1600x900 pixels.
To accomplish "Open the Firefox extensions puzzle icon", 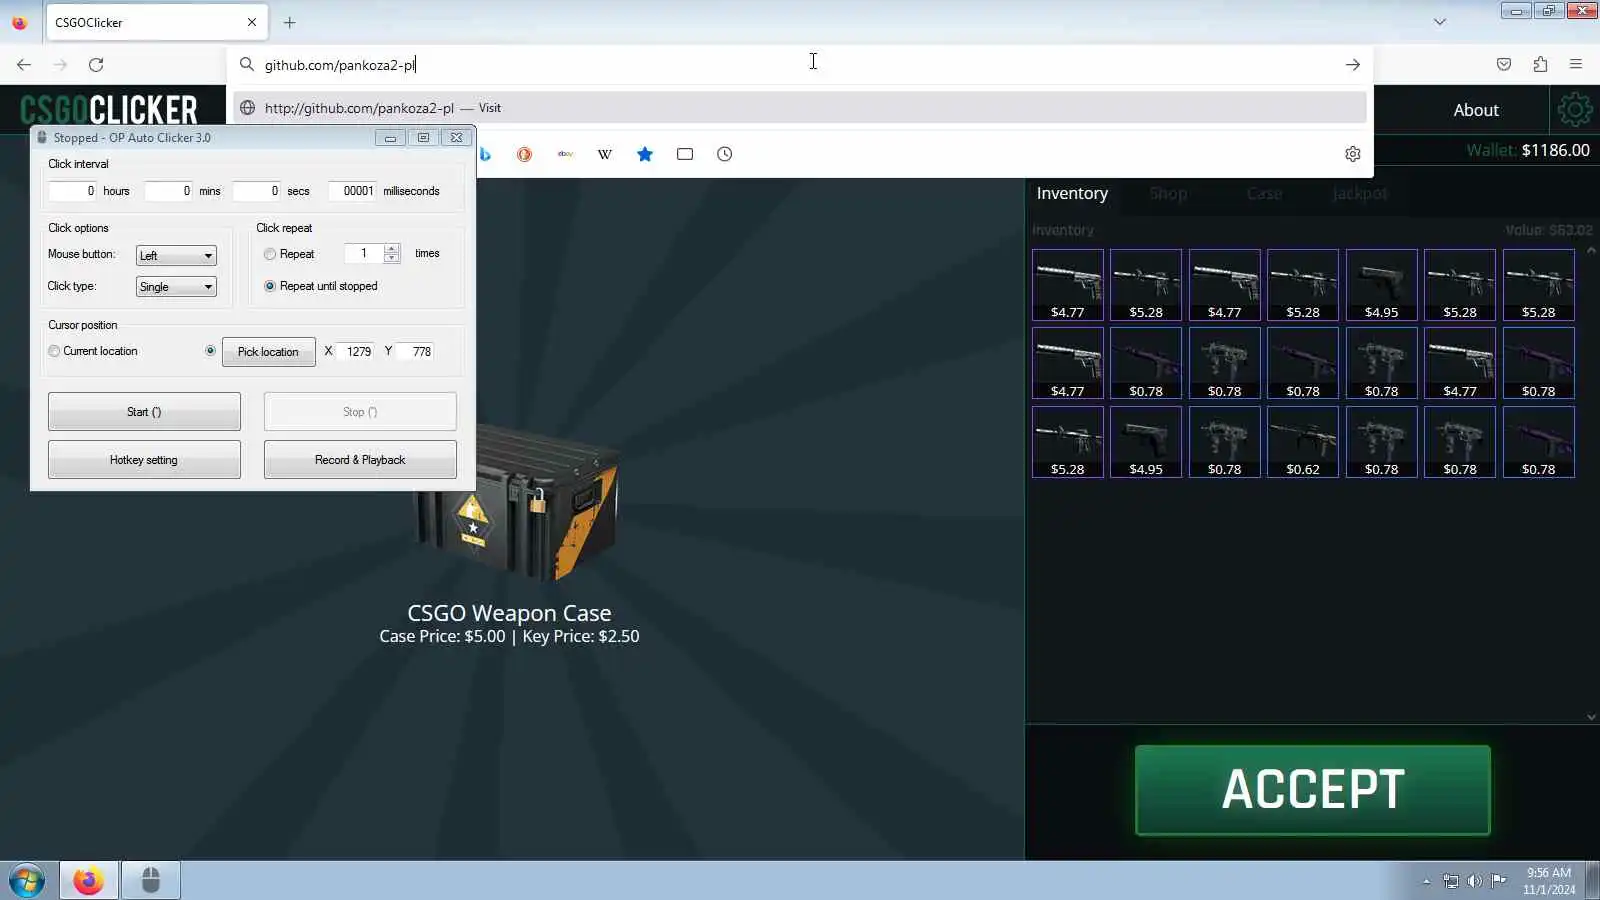I will (x=1540, y=65).
